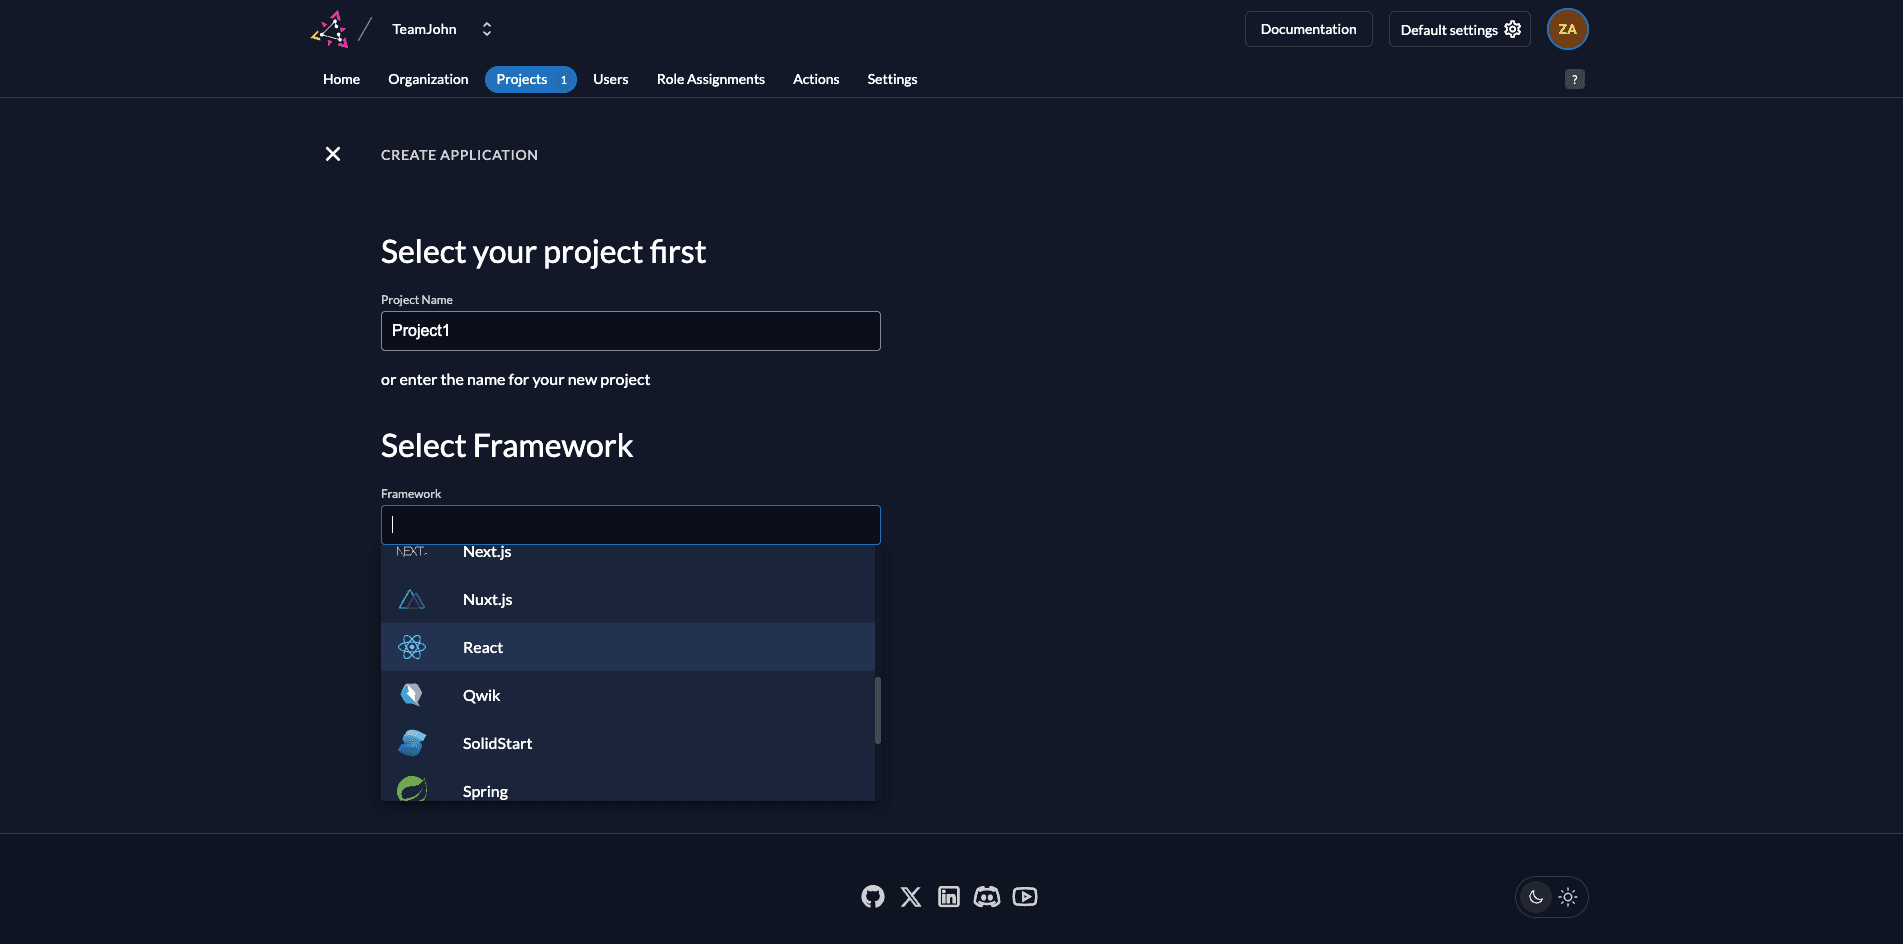Click the React atom icon
The image size is (1903, 944).
[411, 647]
